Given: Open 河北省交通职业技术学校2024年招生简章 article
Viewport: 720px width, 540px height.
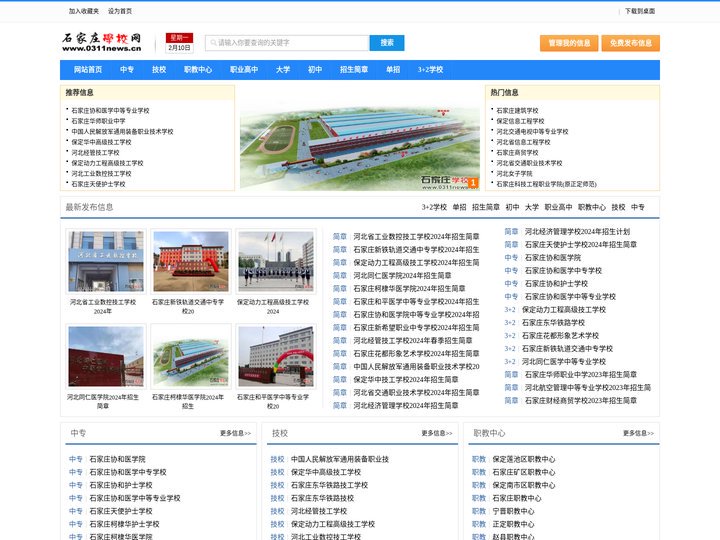Looking at the screenshot, I should coord(416,393).
